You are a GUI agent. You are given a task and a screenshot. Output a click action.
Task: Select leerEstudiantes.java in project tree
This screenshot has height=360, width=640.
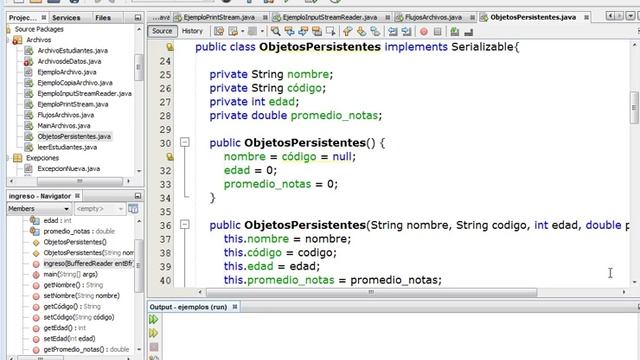point(67,147)
